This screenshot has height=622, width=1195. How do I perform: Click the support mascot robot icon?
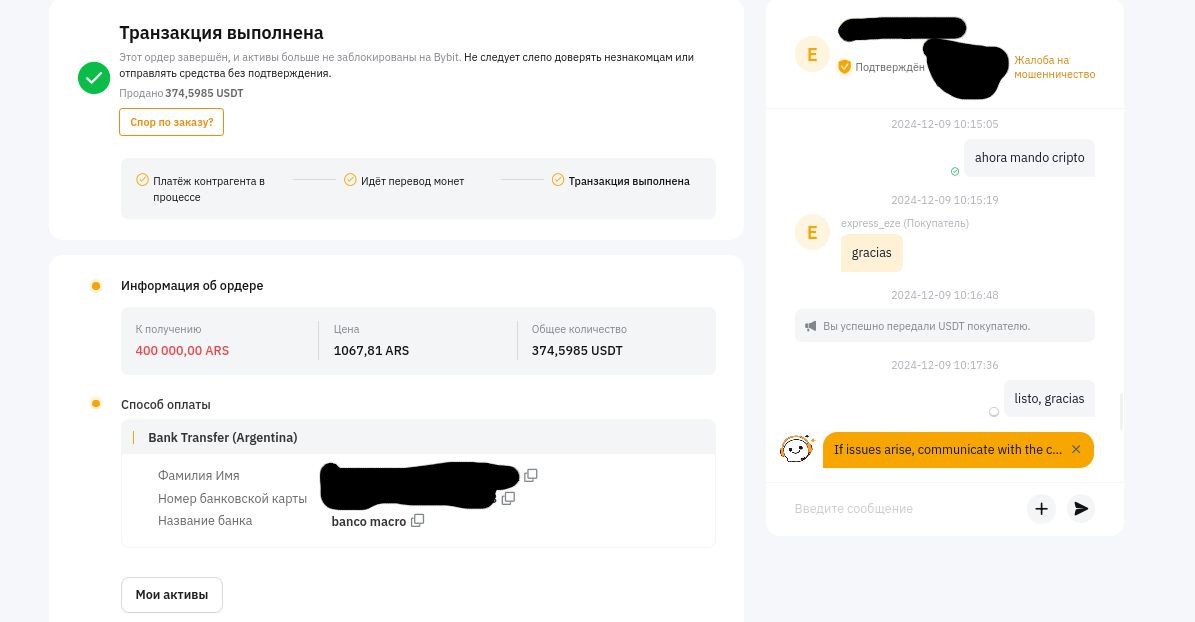[x=796, y=449]
